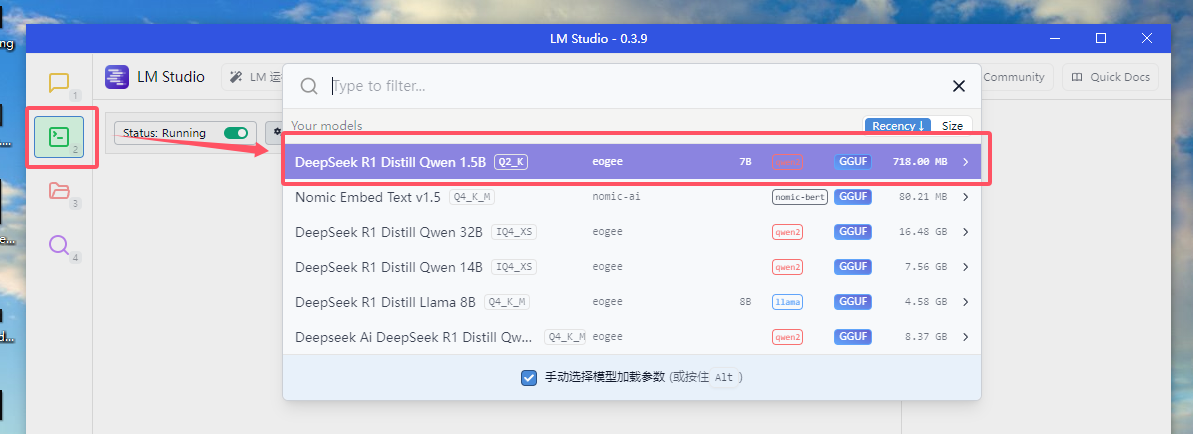Select DeepSeek R1 Distill Qwen 32B

tap(631, 232)
